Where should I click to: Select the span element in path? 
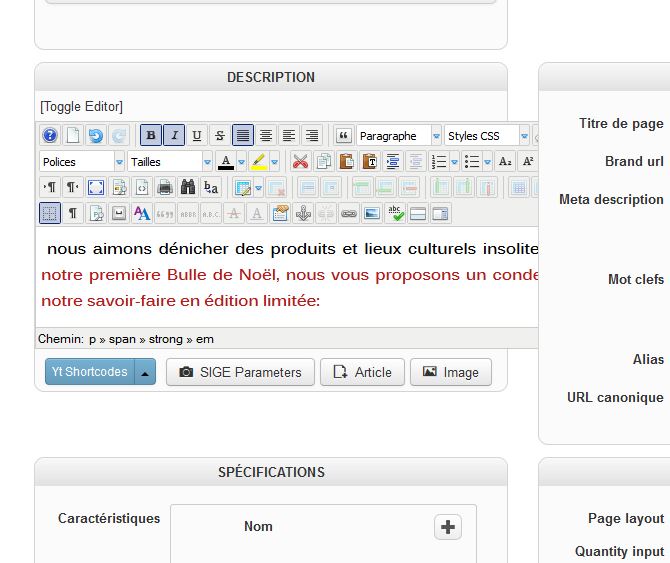pyautogui.click(x=122, y=339)
